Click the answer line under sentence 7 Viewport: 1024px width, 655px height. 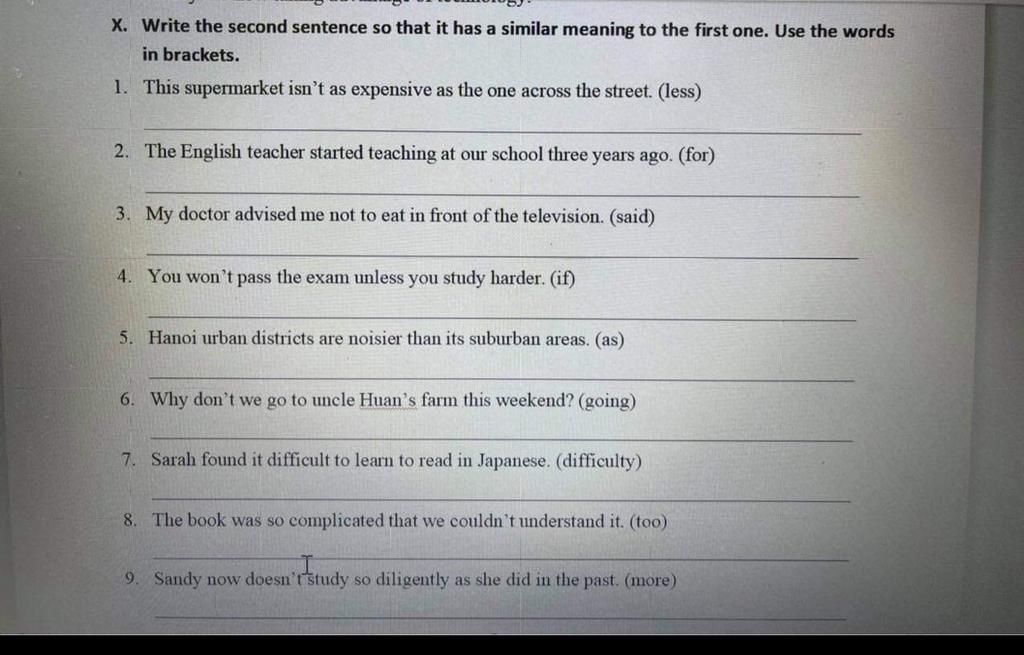pos(501,498)
